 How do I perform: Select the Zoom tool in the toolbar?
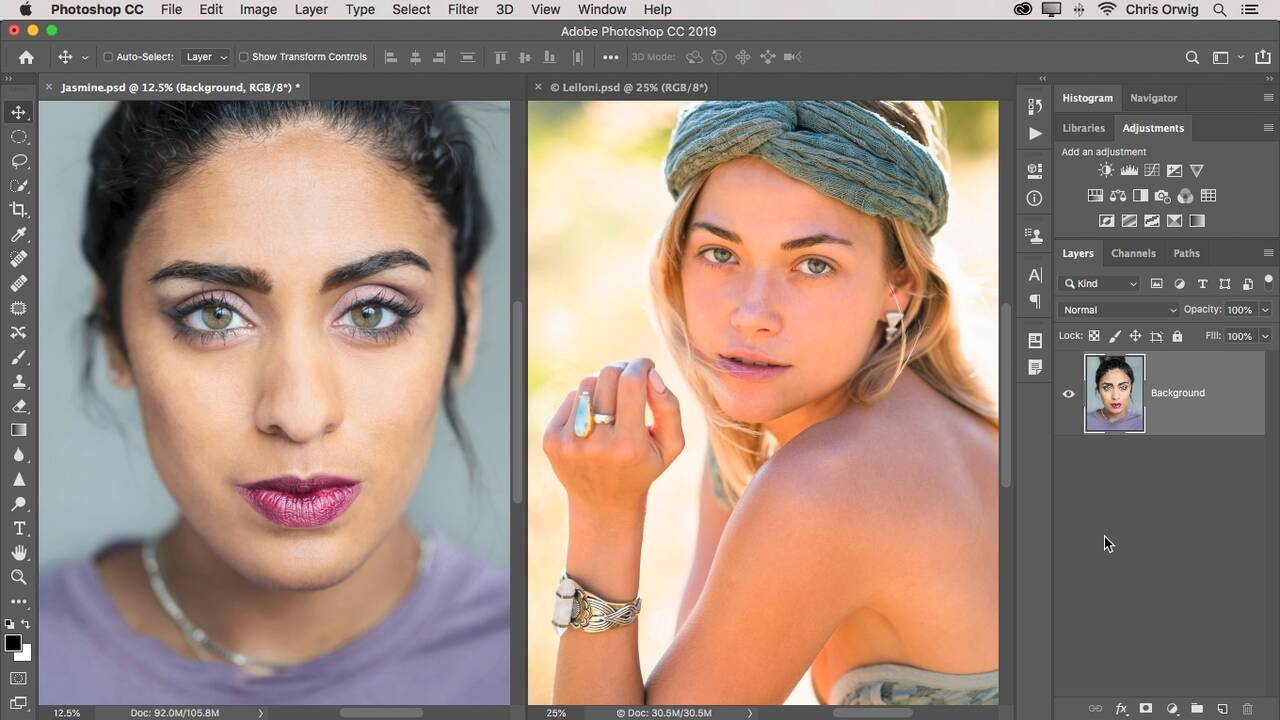tap(18, 577)
